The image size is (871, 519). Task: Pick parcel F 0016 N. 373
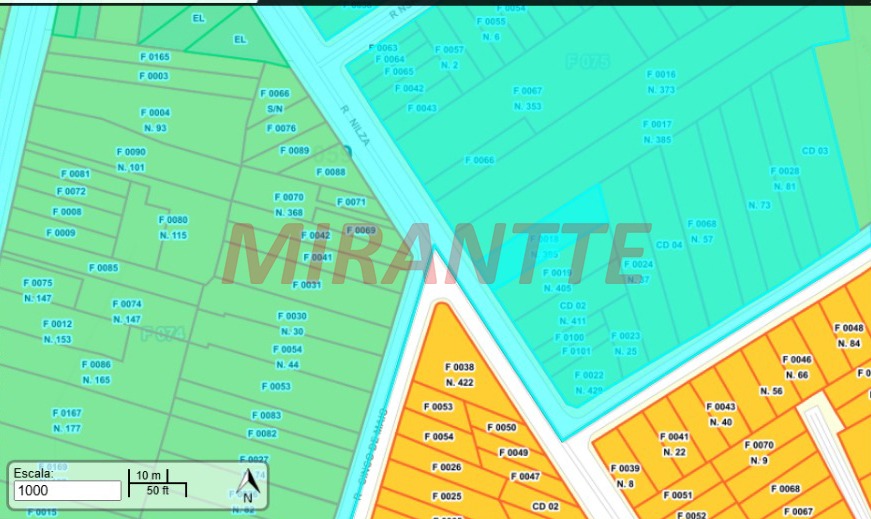click(x=660, y=82)
